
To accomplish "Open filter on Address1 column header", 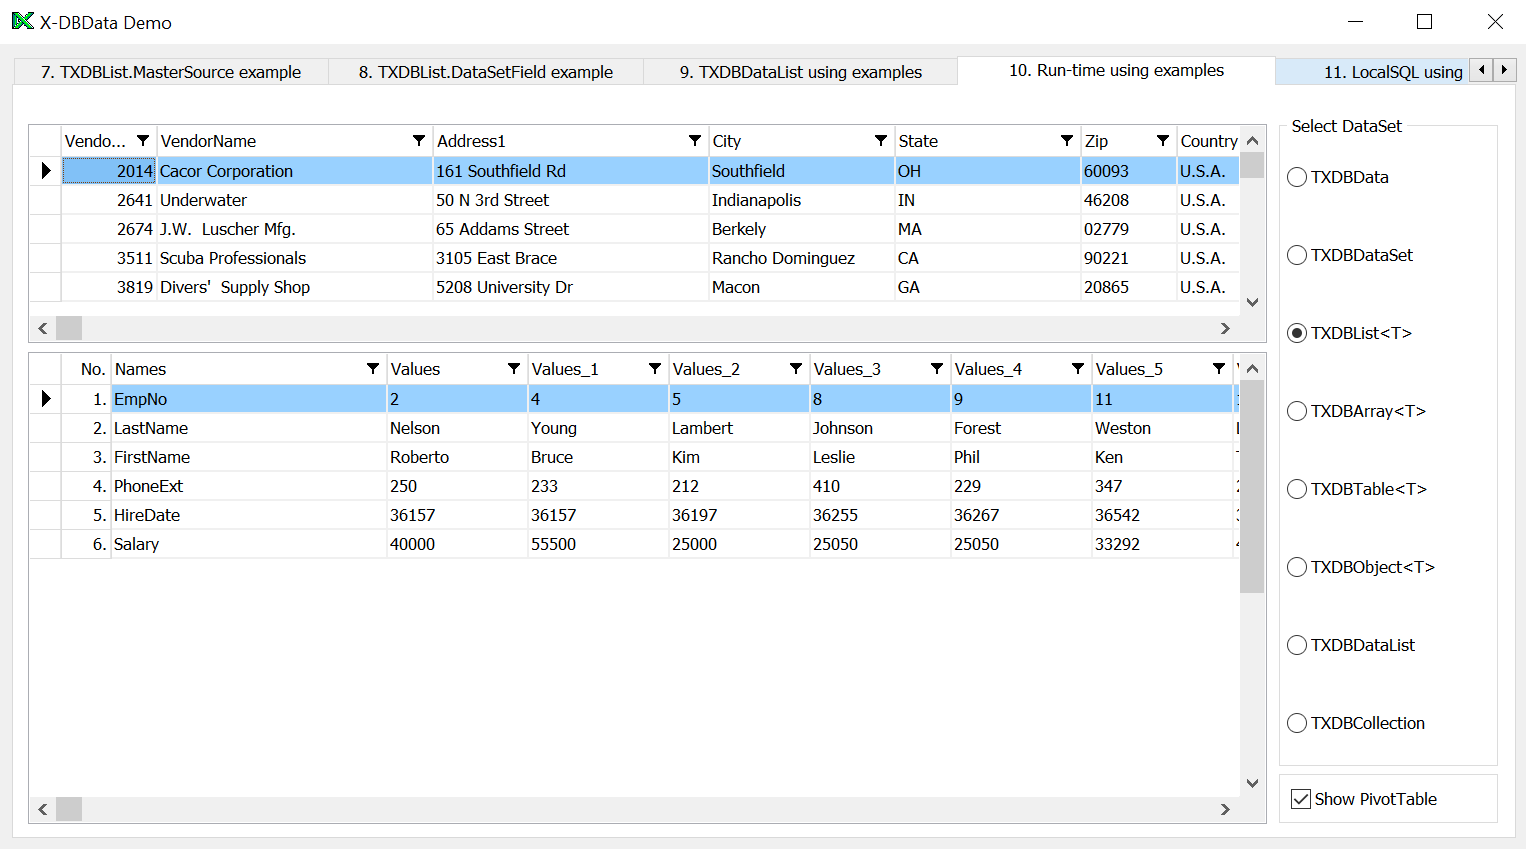I will click(695, 141).
